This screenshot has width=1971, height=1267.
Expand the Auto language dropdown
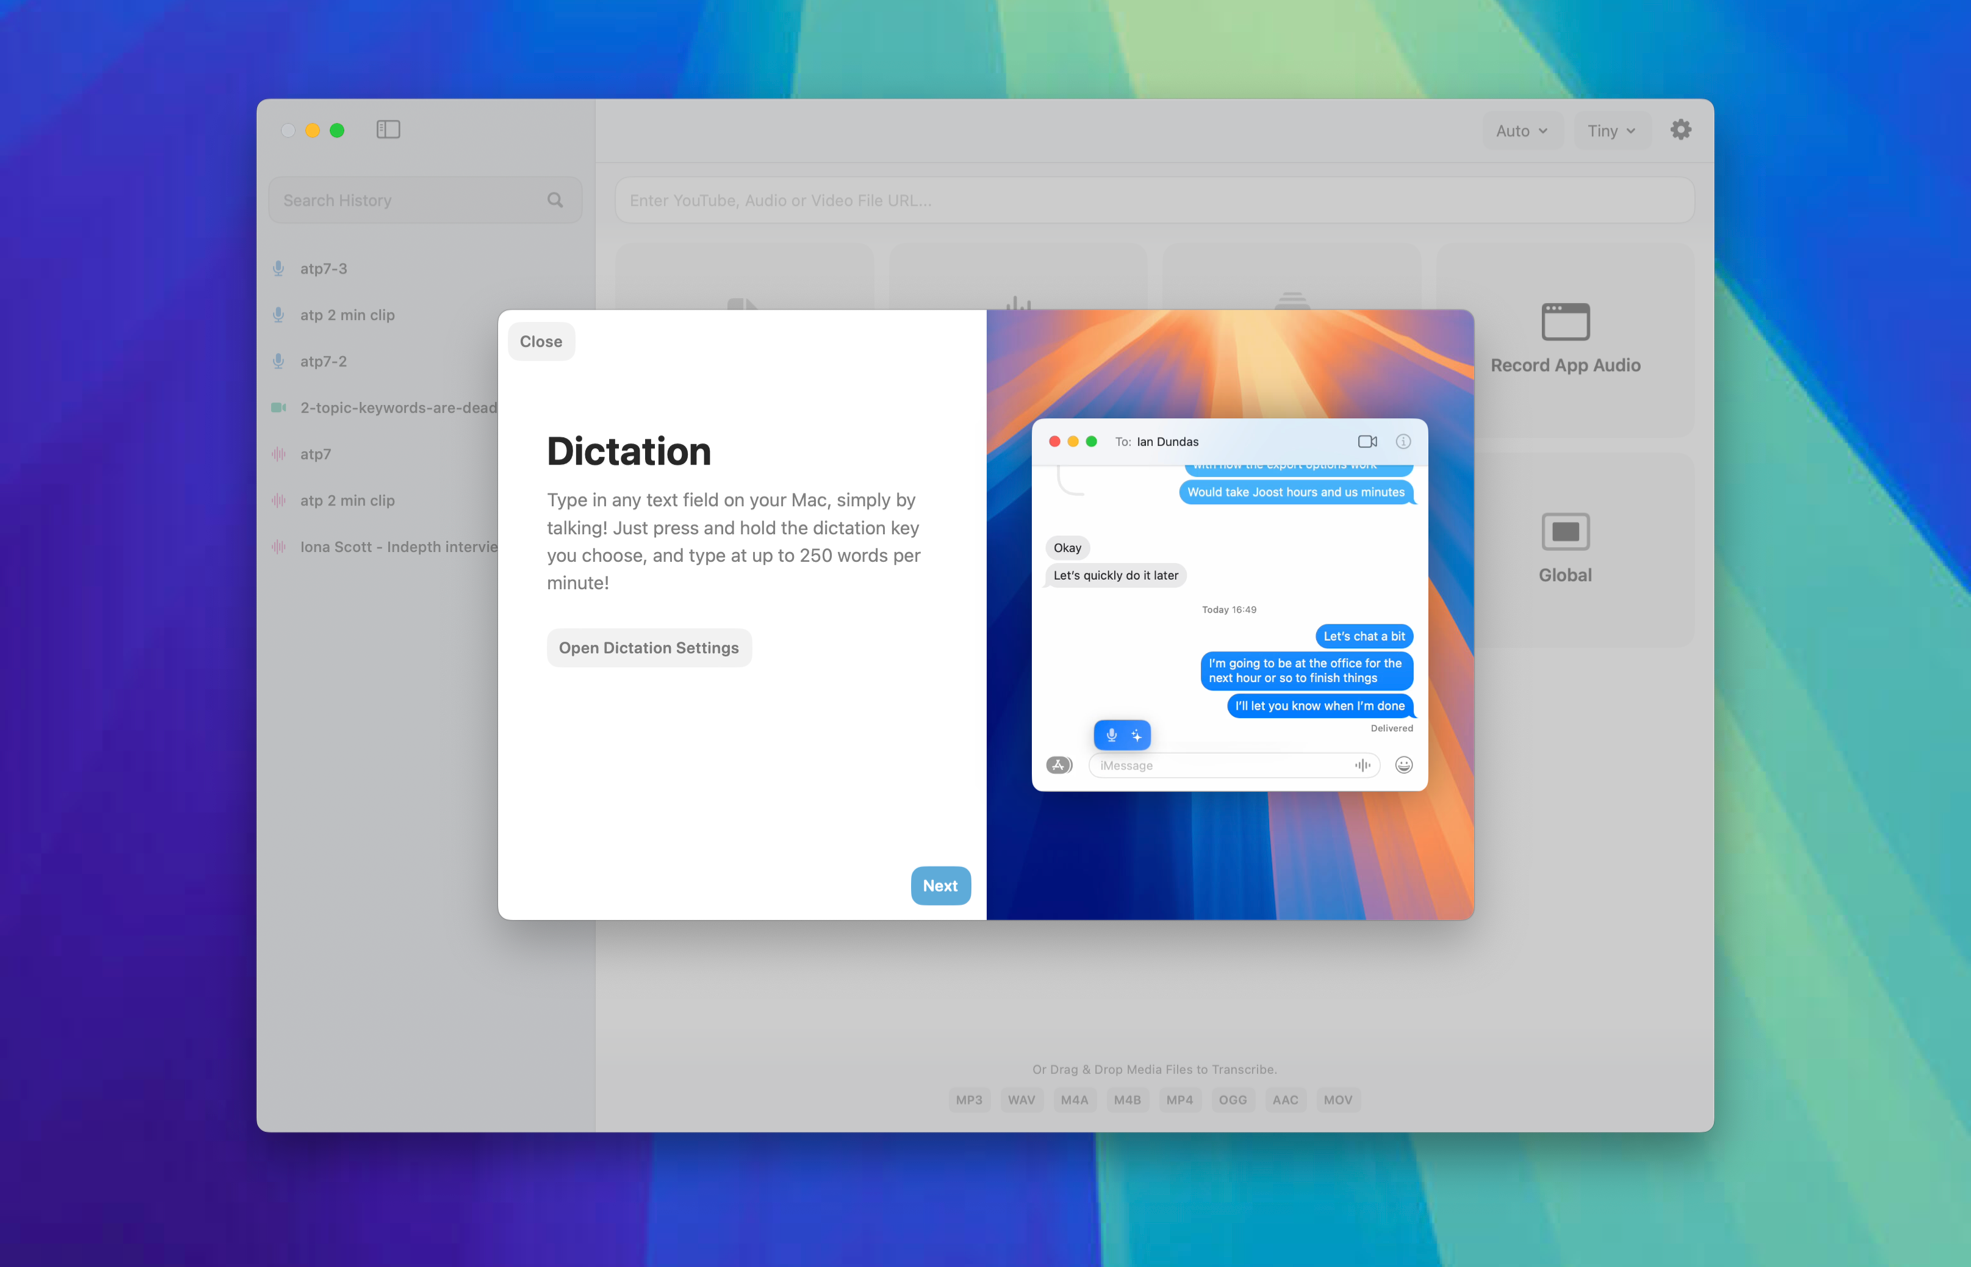1521,131
